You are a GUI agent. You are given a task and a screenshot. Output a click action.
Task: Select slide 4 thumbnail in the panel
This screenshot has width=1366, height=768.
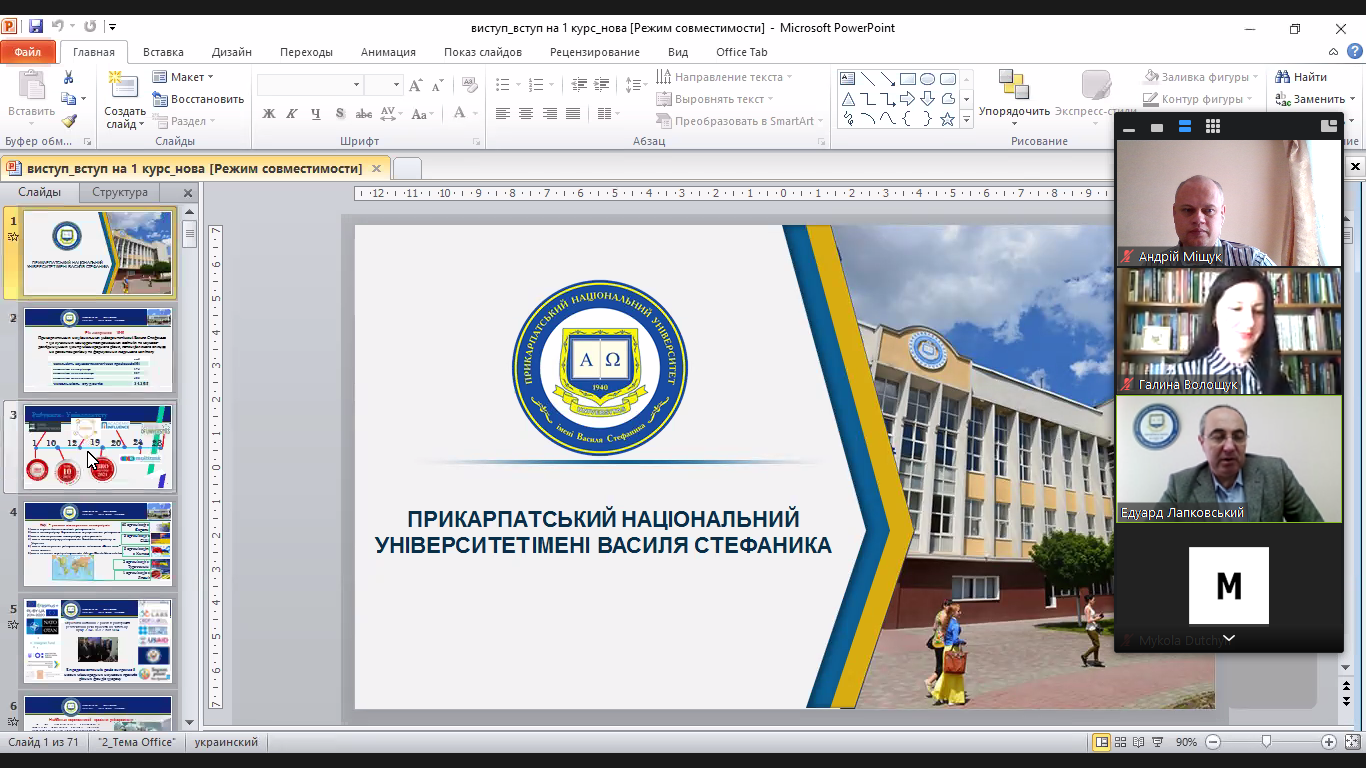(98, 545)
